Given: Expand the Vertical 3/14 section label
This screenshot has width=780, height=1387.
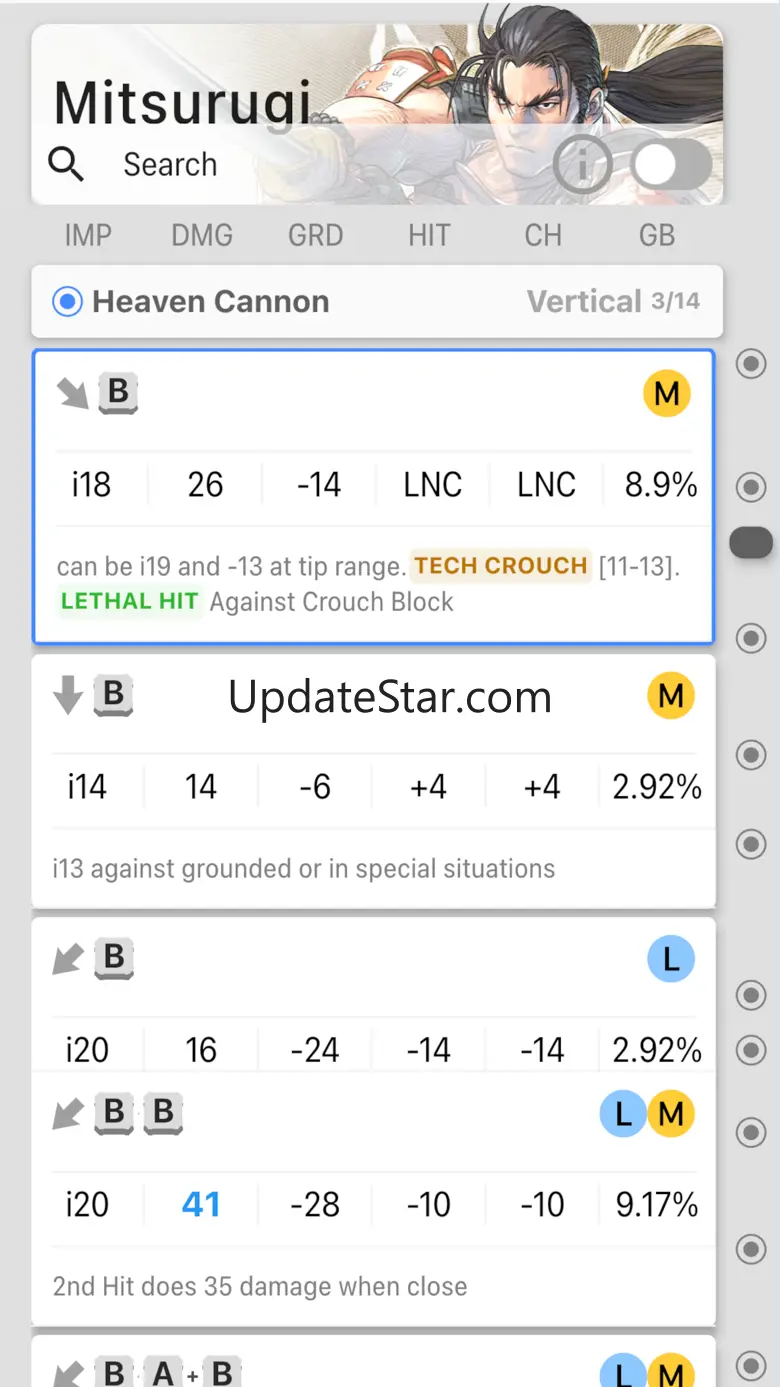Looking at the screenshot, I should tap(613, 301).
